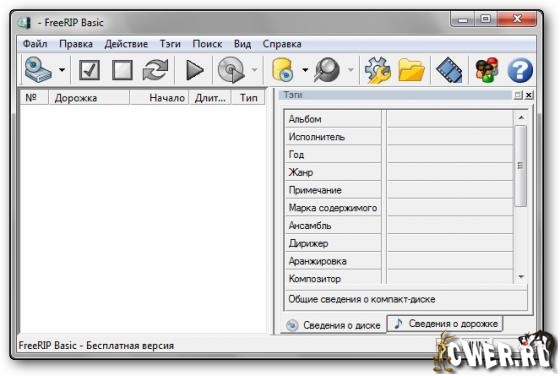Refresh the track list with arrows icon
Viewport: 560px width, 376px height.
click(x=155, y=70)
